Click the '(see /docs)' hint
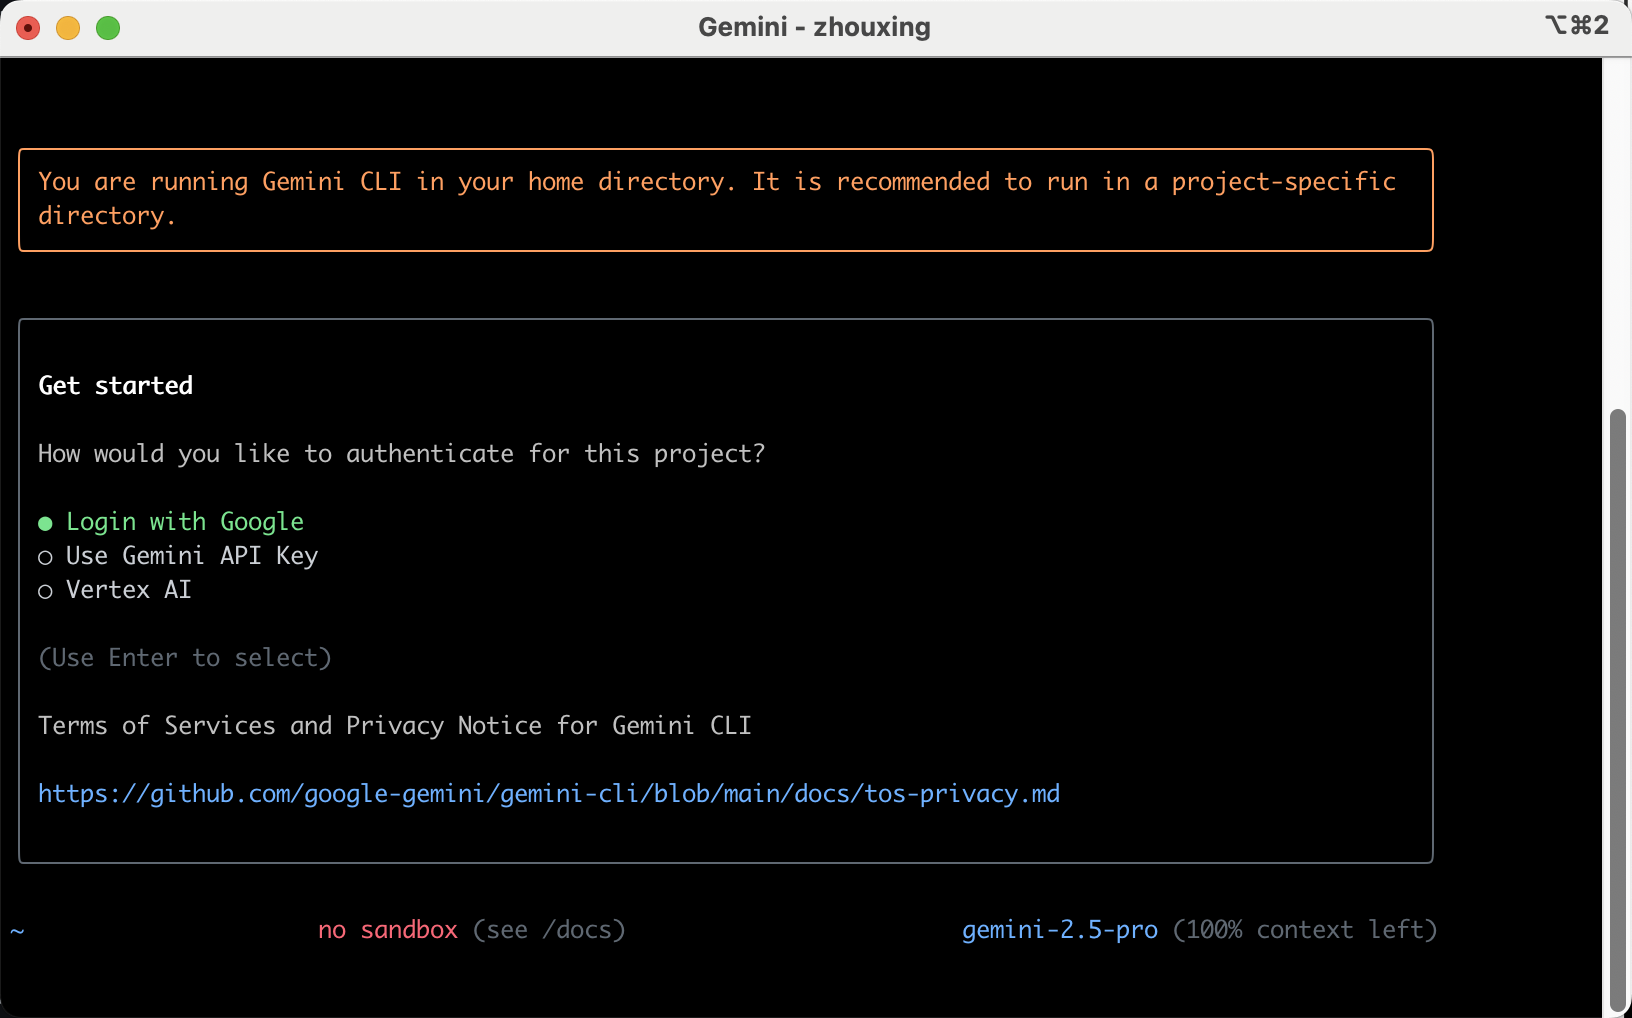1632x1018 pixels. pos(549,930)
